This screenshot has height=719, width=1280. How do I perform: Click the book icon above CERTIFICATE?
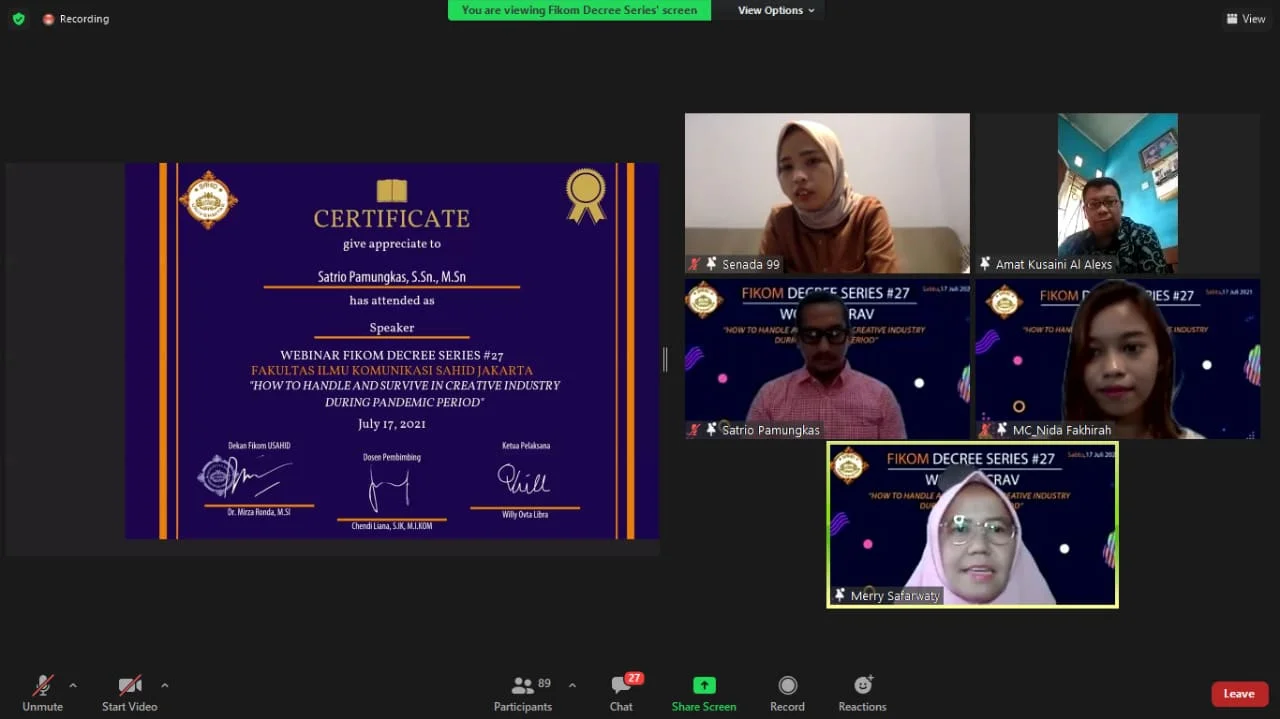pos(392,191)
